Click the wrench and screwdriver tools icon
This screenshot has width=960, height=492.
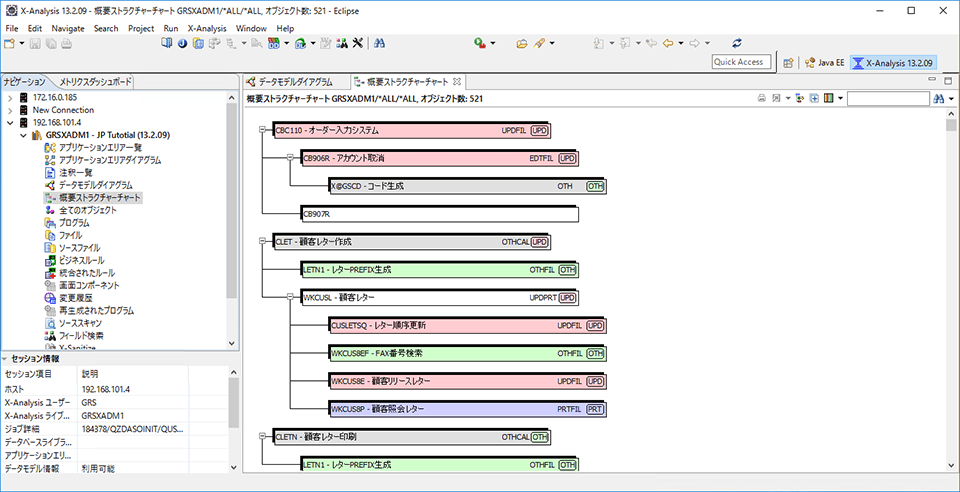(x=358, y=43)
